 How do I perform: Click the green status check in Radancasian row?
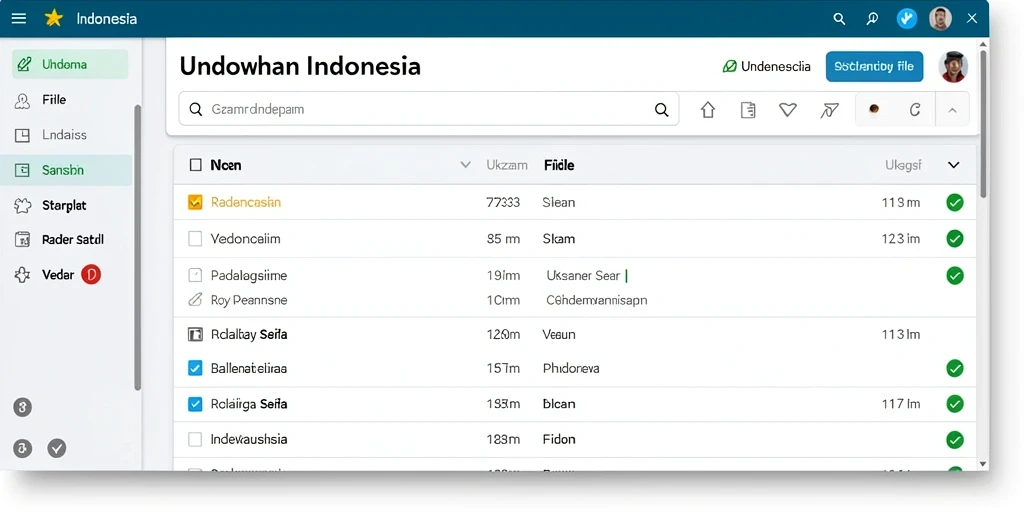955,202
